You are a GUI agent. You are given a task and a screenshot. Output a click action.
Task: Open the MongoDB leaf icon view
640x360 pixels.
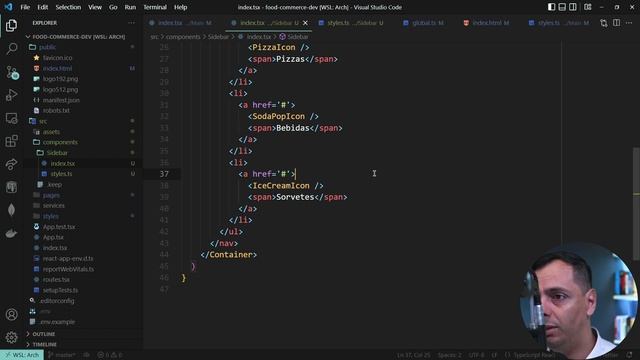11,210
